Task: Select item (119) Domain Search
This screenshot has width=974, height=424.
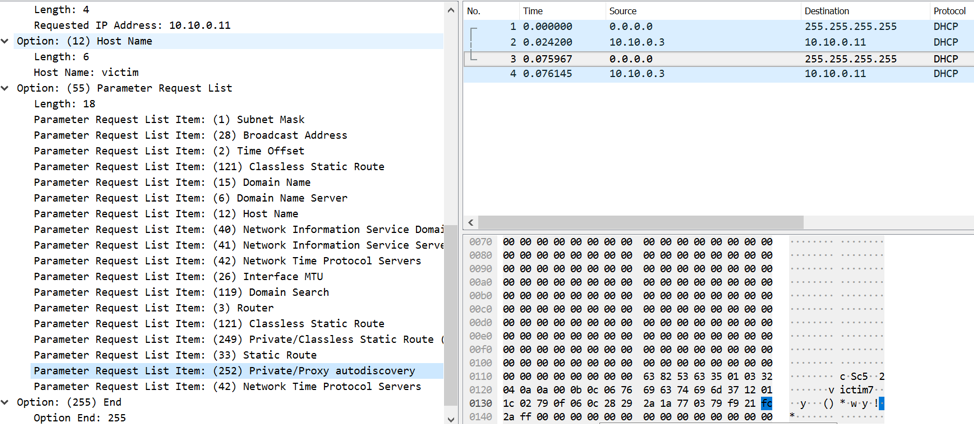Action: pyautogui.click(x=181, y=292)
